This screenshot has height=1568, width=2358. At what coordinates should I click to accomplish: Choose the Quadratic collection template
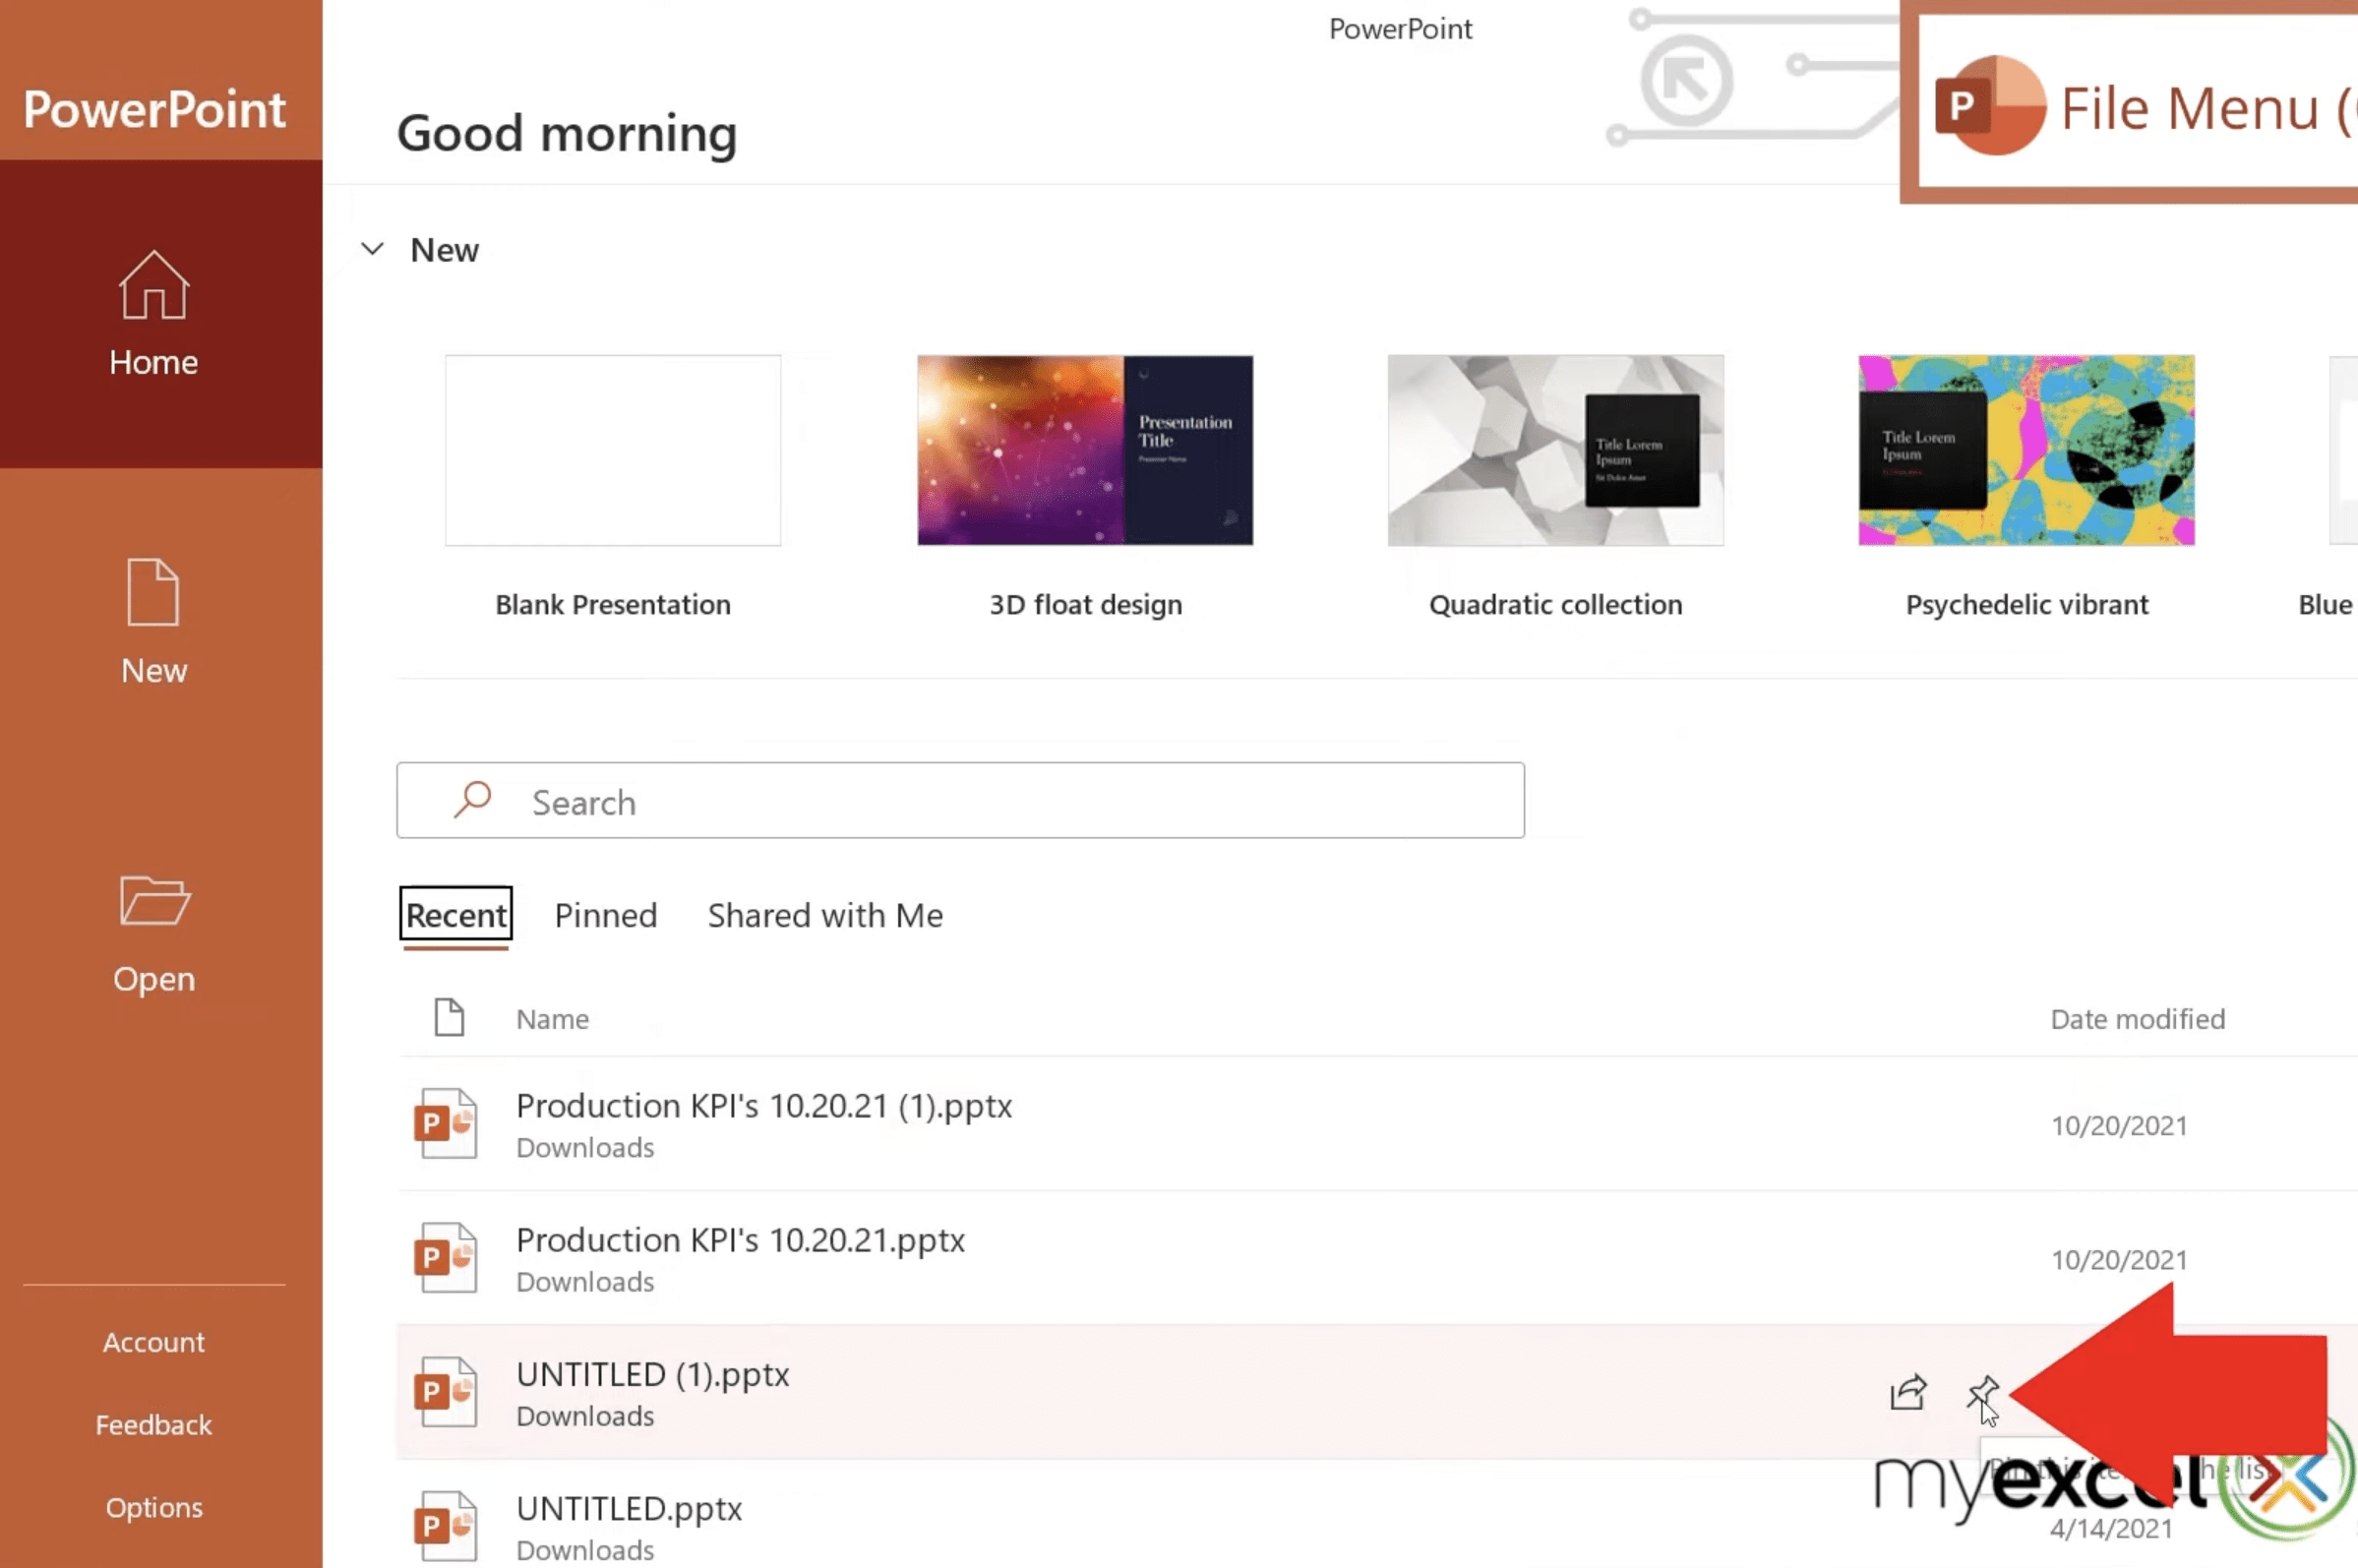[x=1556, y=450]
